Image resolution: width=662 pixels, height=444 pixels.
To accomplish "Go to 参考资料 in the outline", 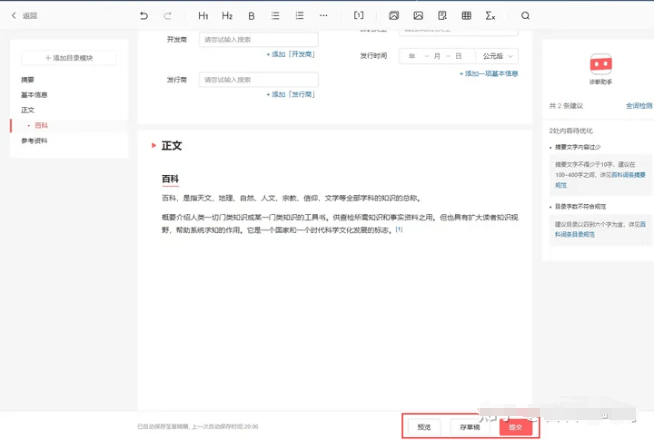I will coord(34,141).
